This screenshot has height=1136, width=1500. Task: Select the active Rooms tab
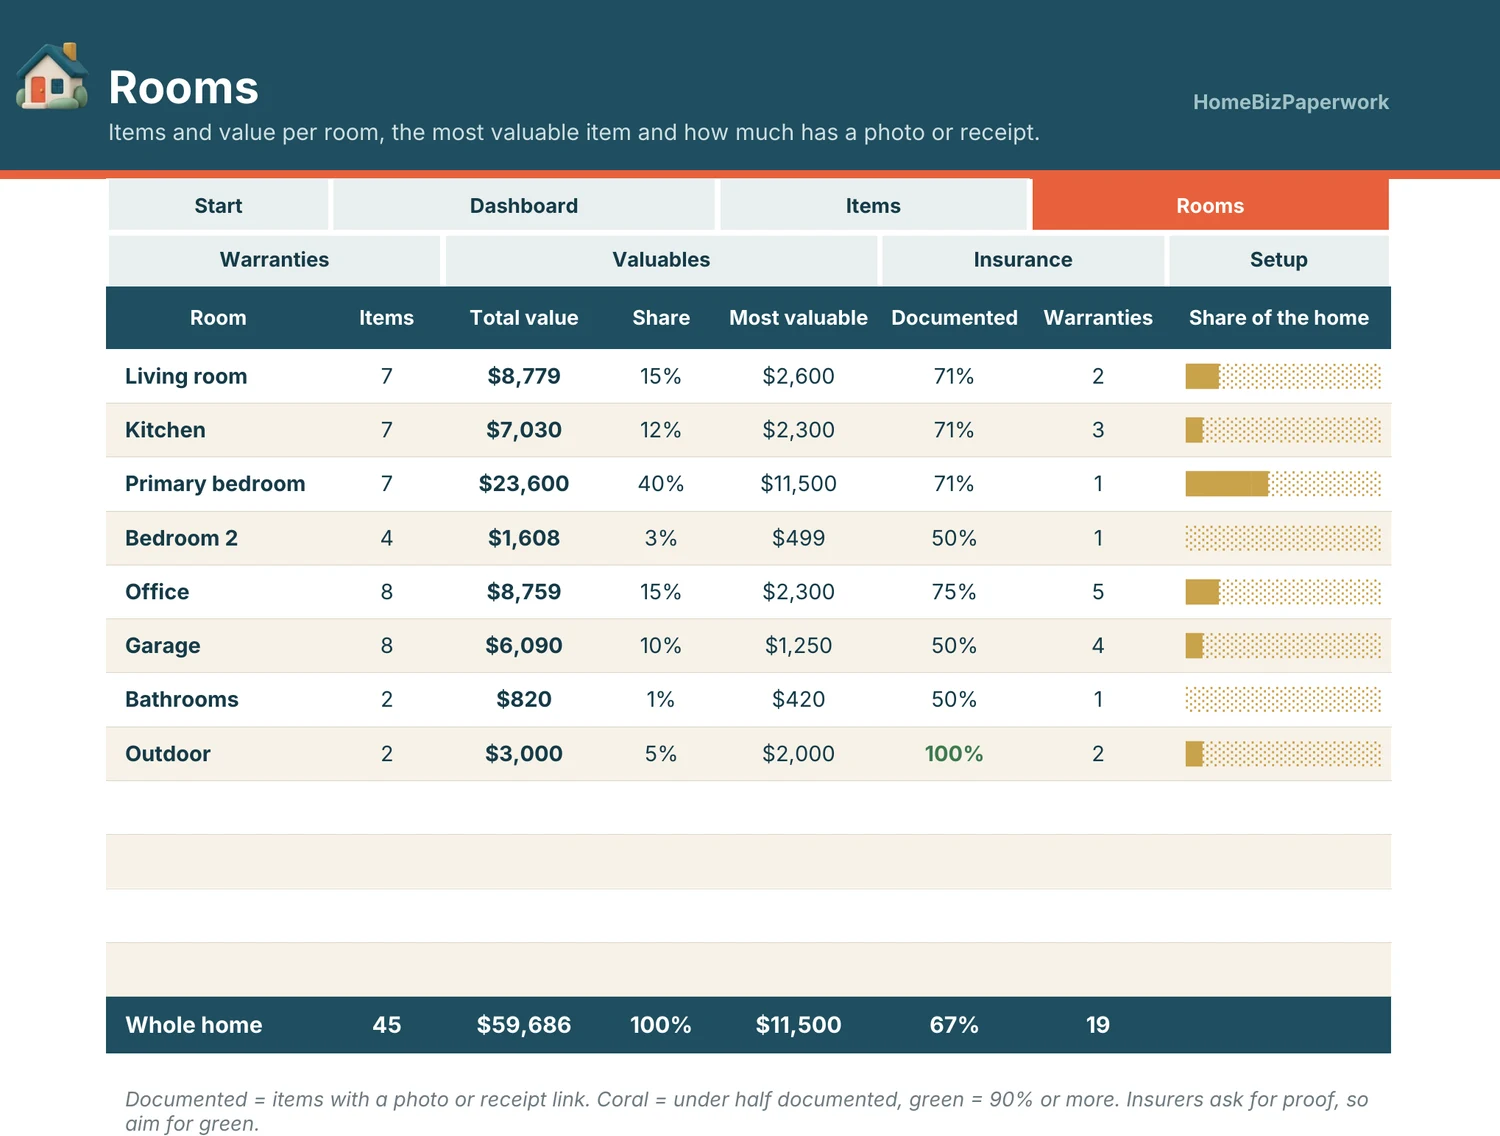(1210, 205)
